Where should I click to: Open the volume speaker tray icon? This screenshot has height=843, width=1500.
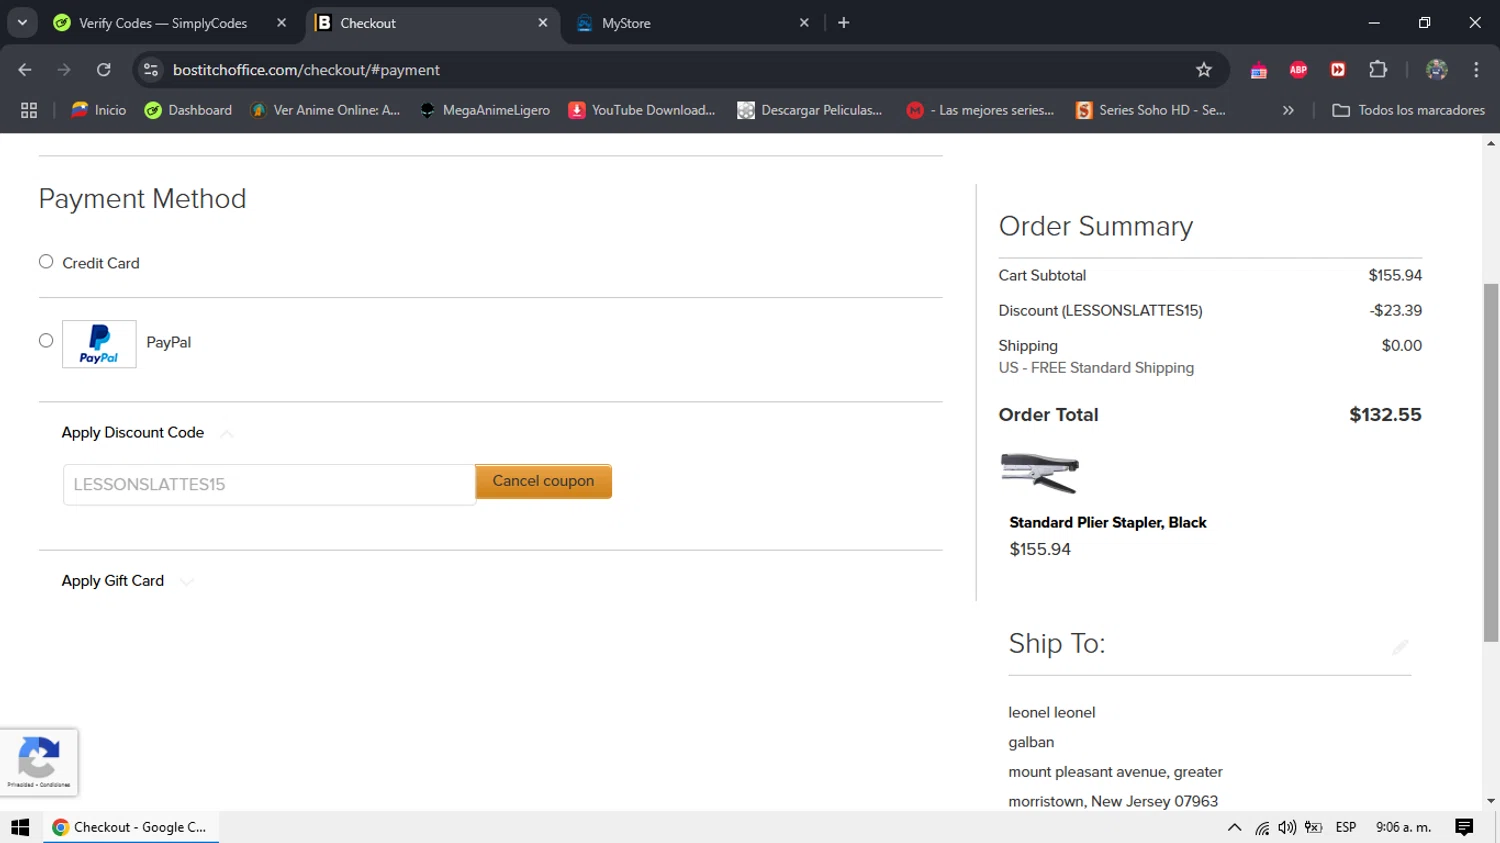coord(1287,827)
